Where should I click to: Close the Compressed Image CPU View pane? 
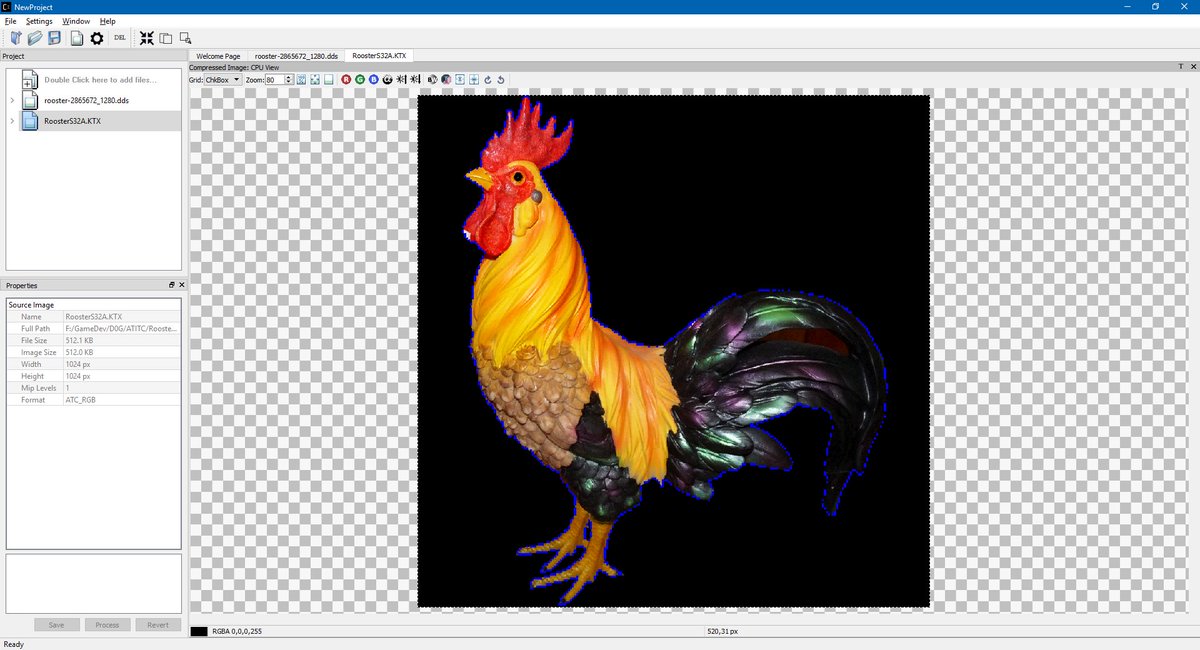1193,66
